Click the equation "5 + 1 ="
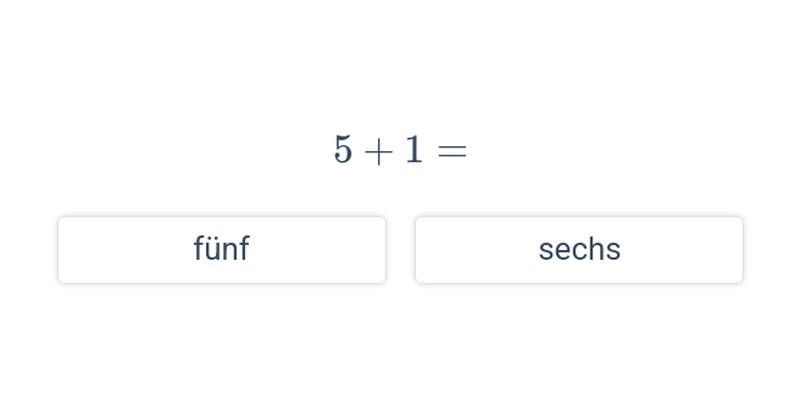This screenshot has height=400, width=800. point(400,150)
